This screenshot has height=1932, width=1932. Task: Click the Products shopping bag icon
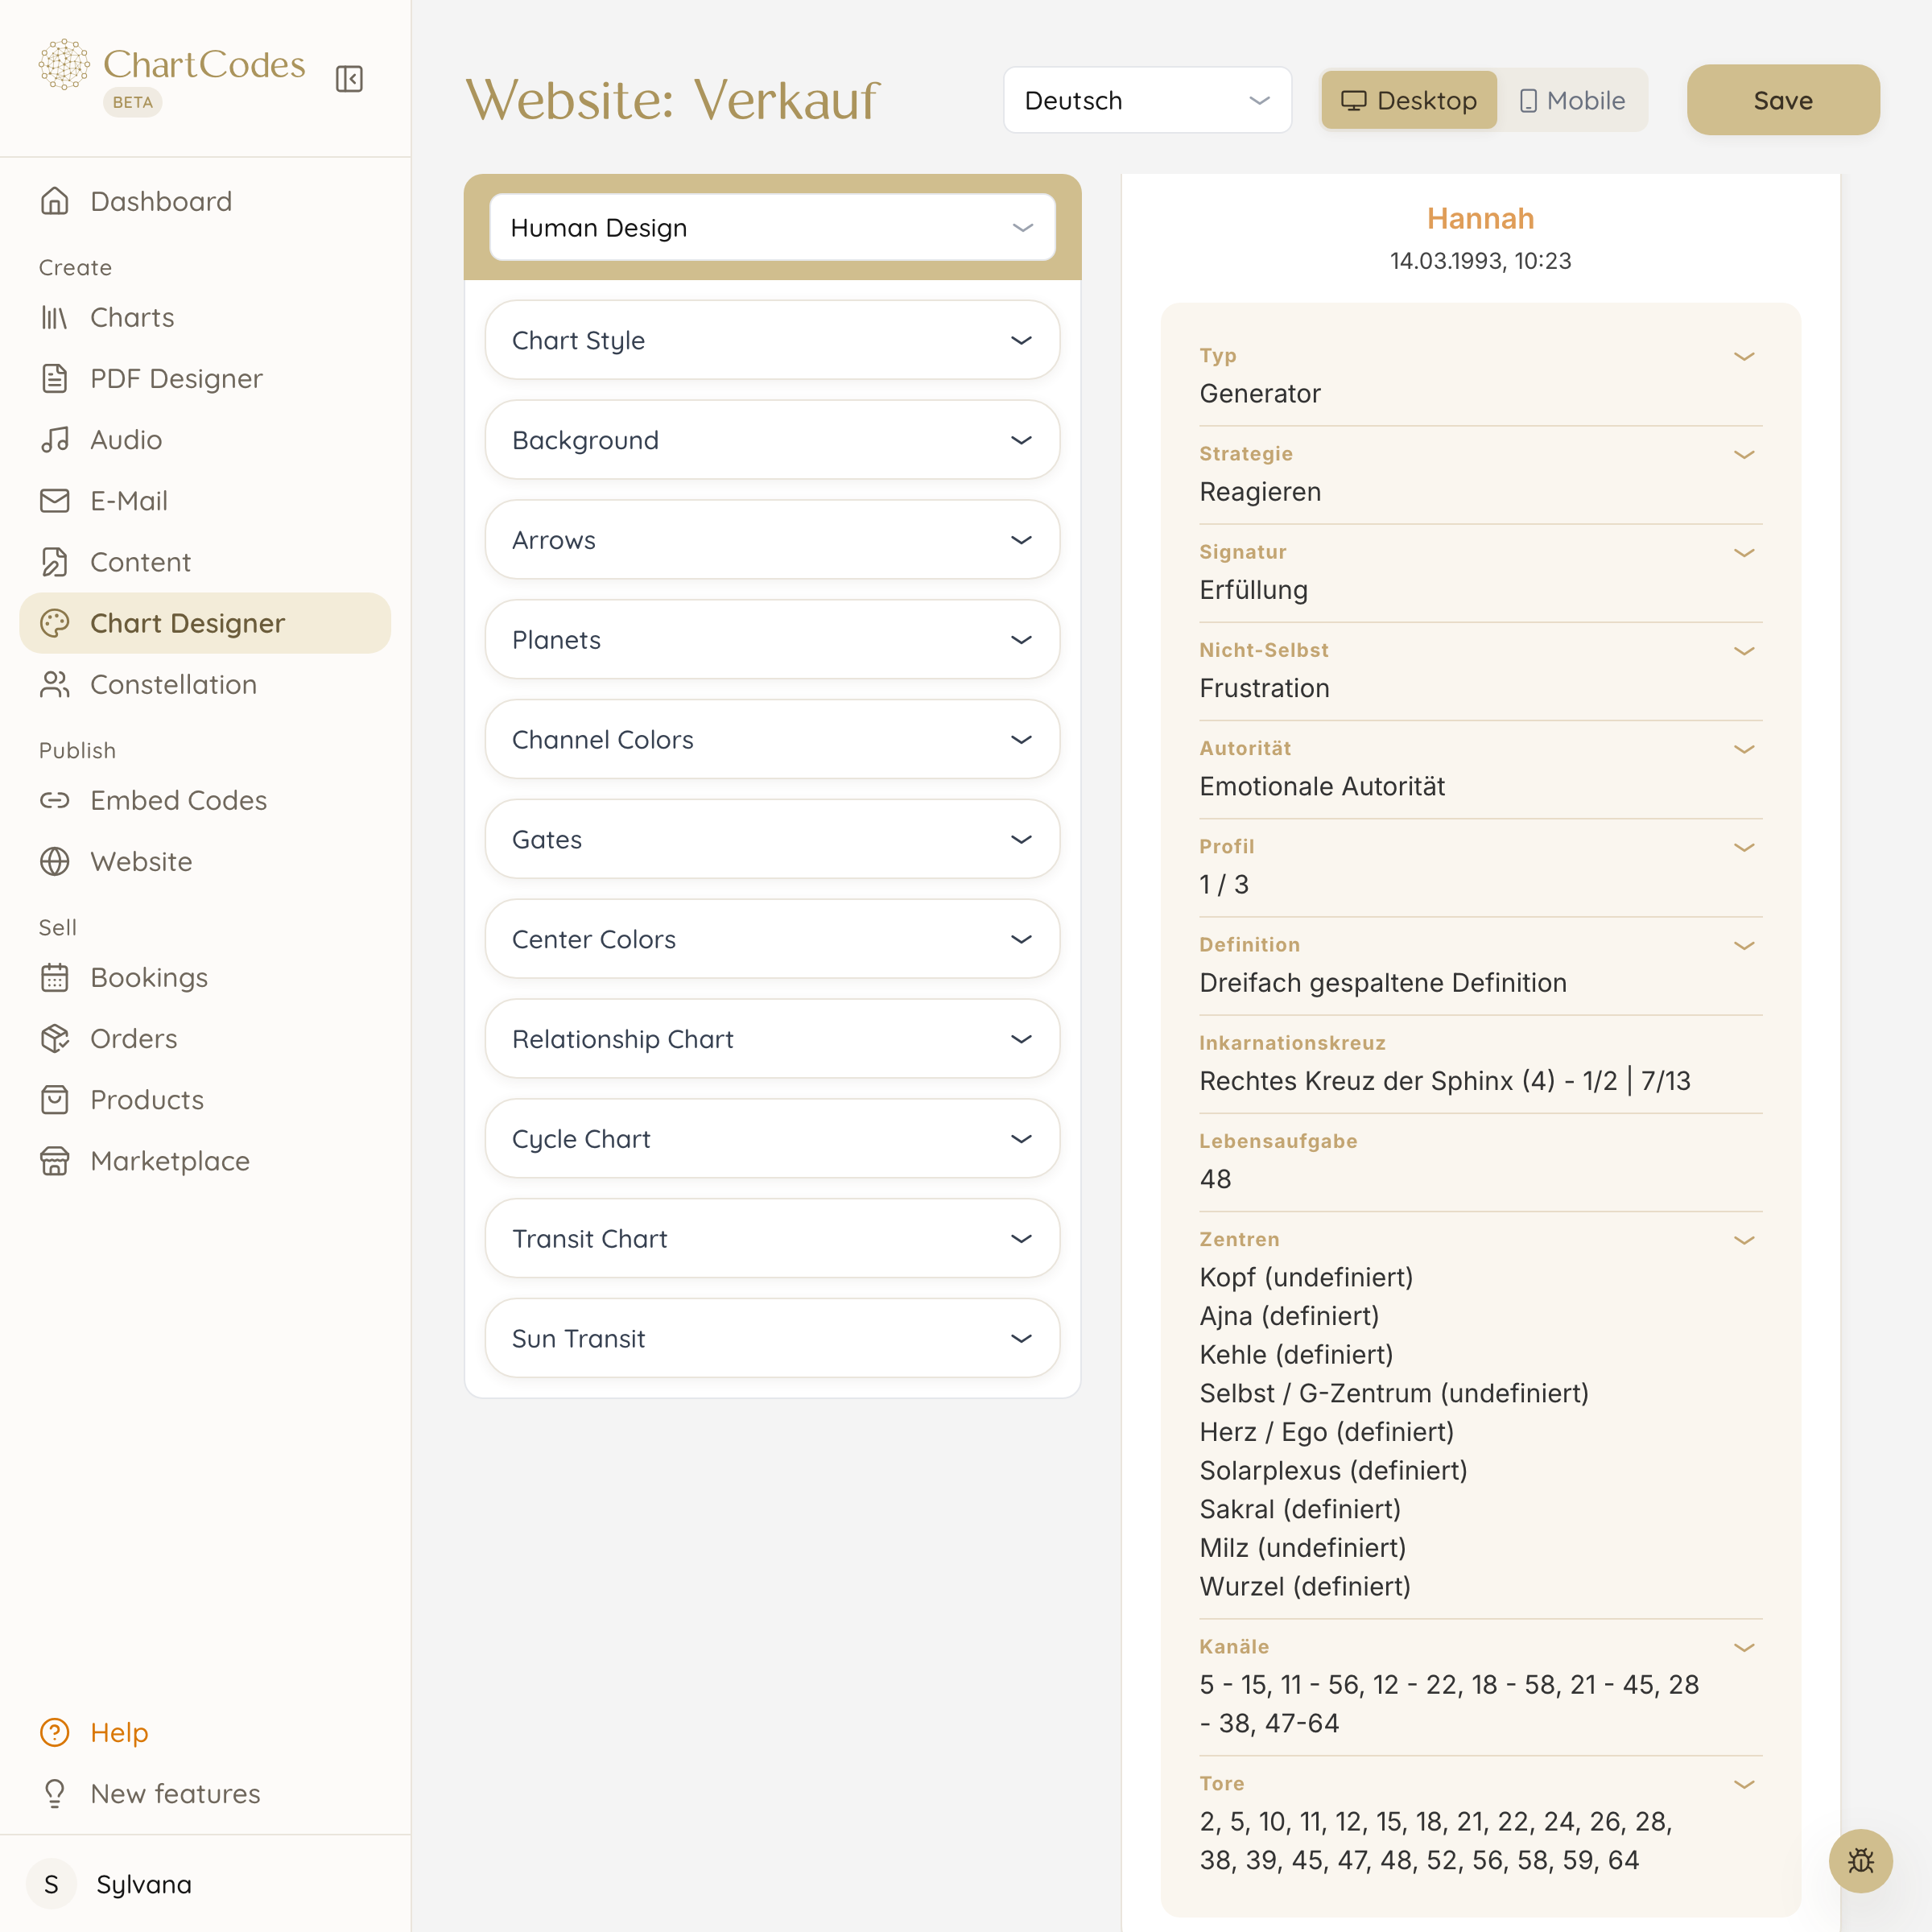tap(55, 1100)
